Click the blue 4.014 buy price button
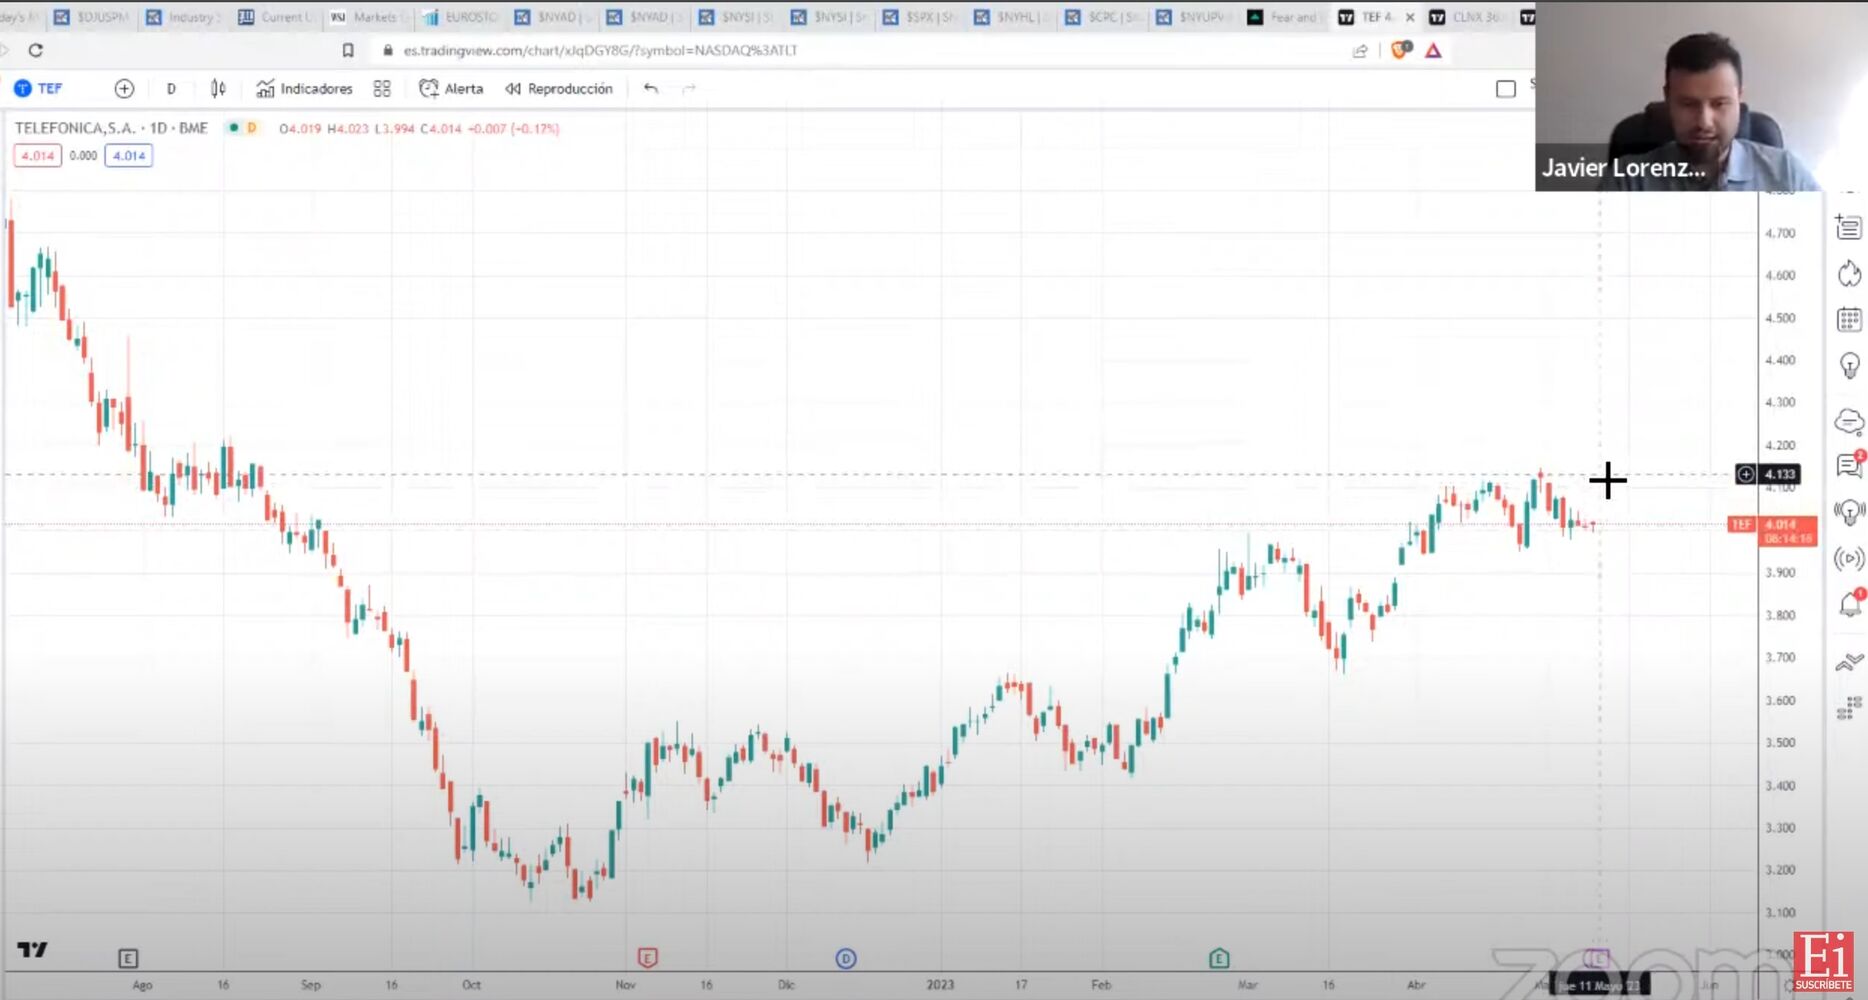This screenshot has width=1868, height=1000. (x=128, y=156)
